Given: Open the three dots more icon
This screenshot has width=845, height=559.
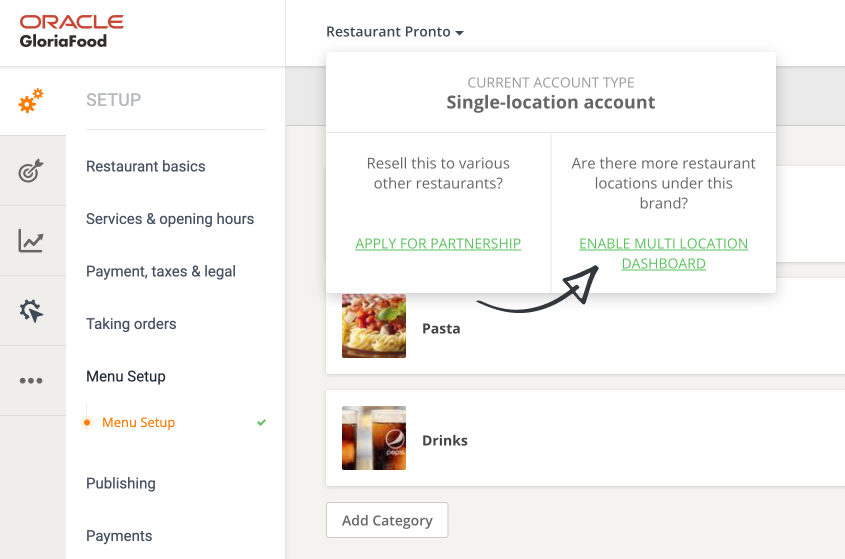Looking at the screenshot, I should pos(31,381).
